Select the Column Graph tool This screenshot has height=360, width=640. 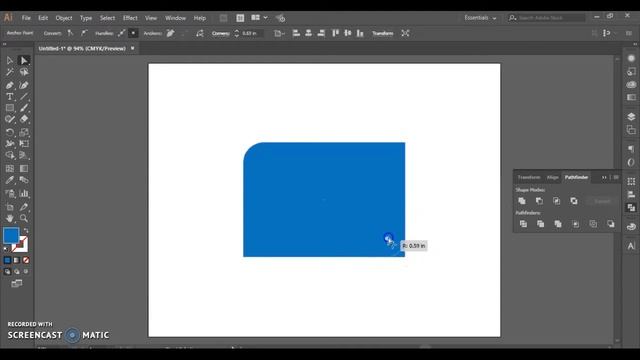pos(24,193)
